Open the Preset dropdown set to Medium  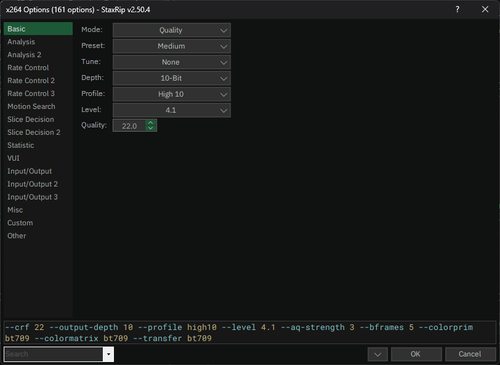[172, 46]
